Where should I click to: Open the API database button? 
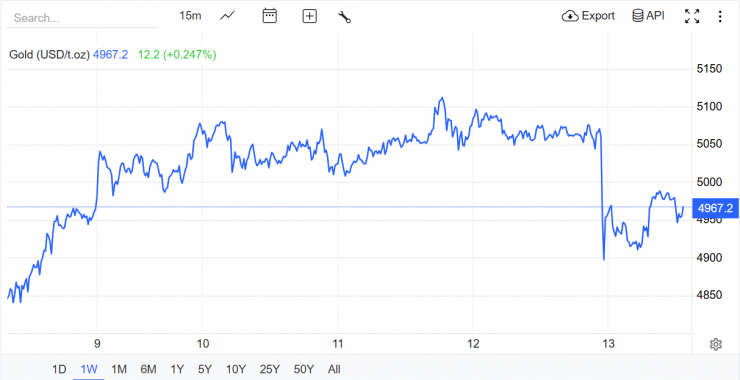click(x=648, y=16)
